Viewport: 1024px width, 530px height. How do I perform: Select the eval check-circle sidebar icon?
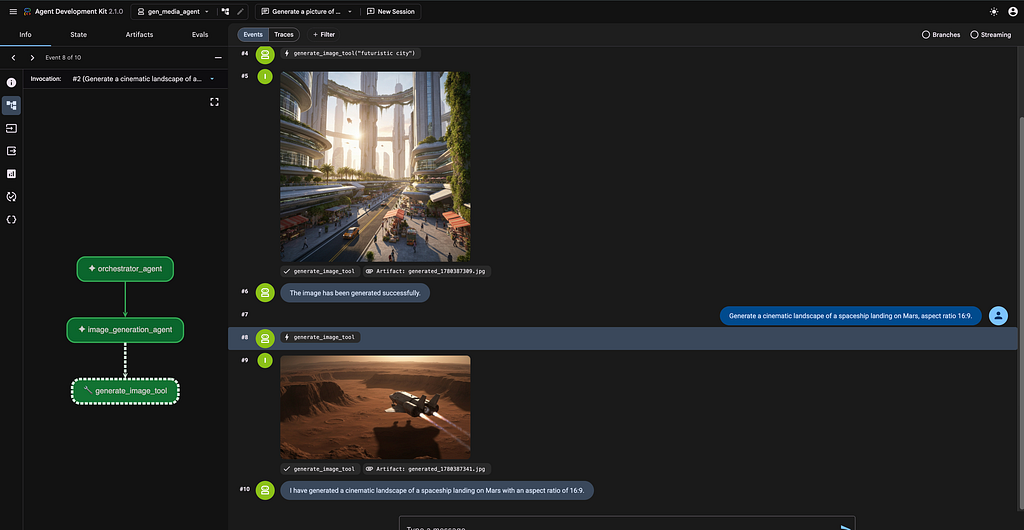click(11, 196)
